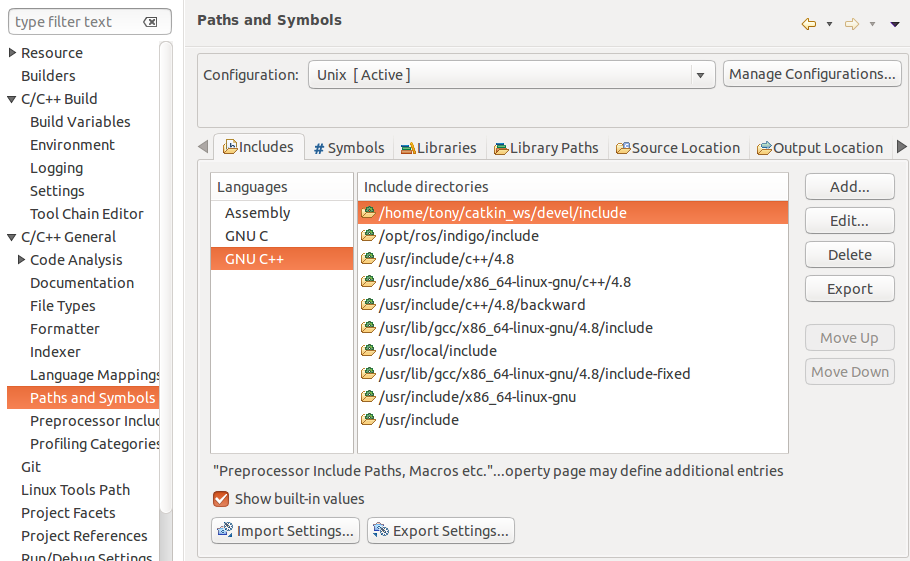Select Indexer in the preferences tree

[56, 352]
